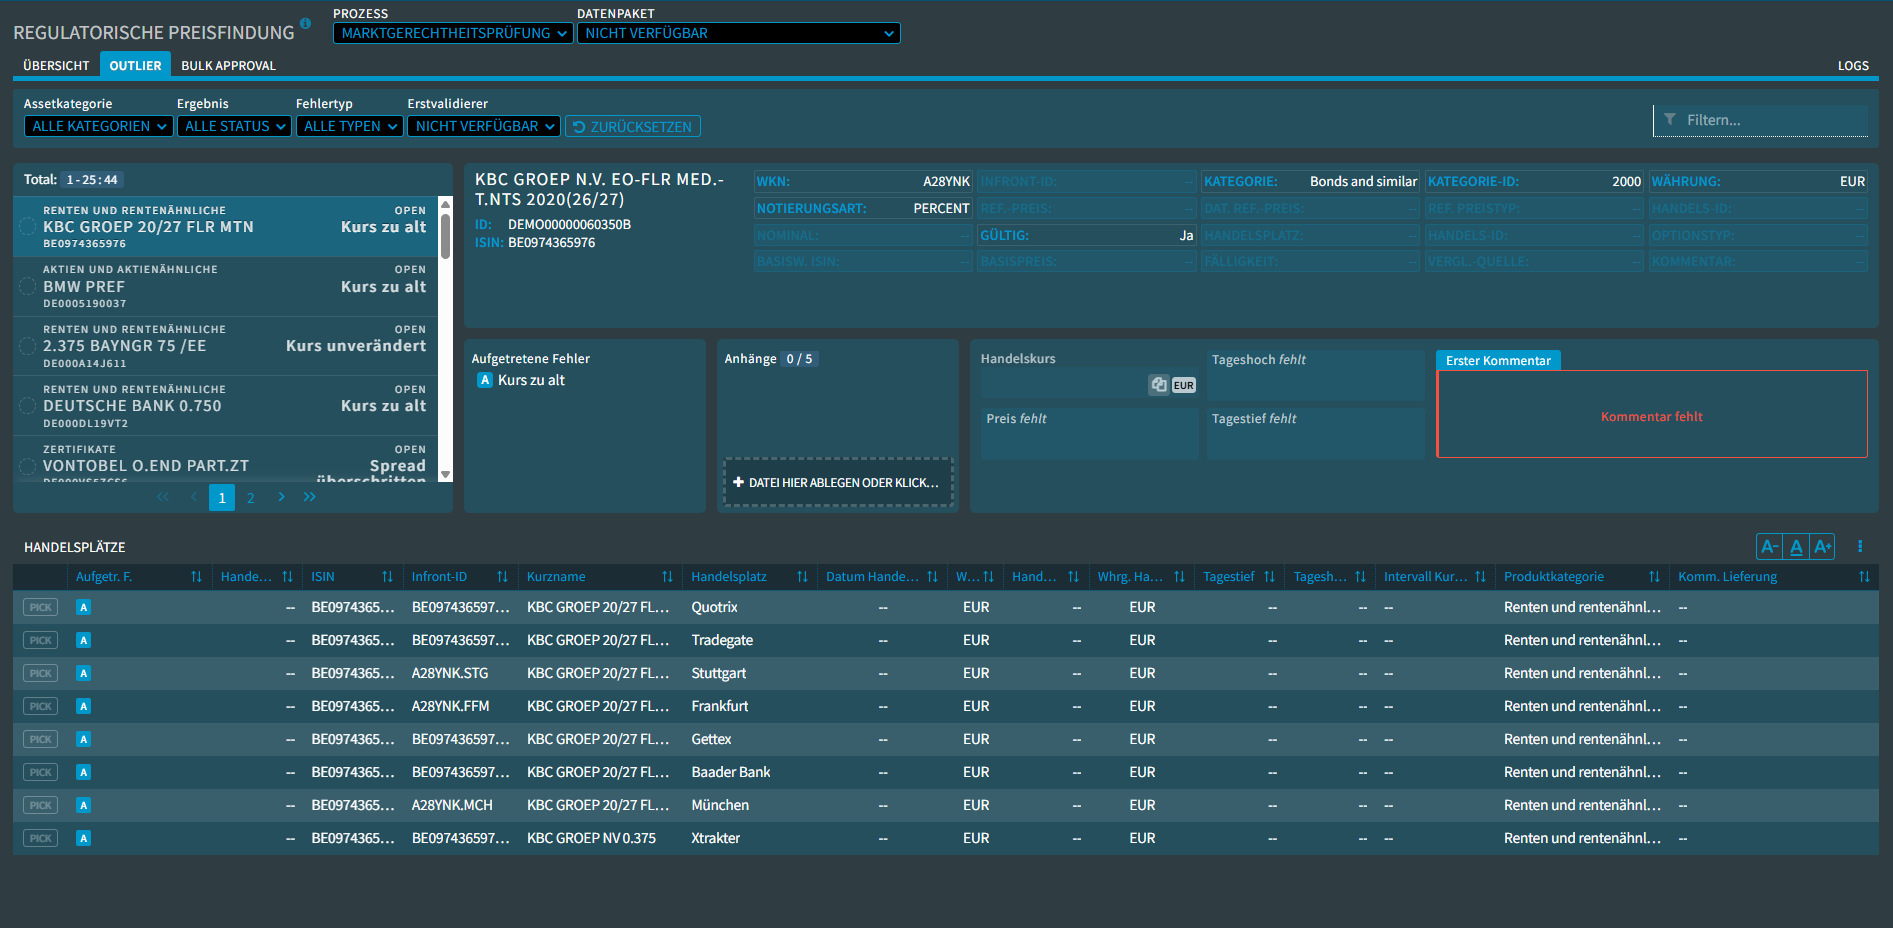This screenshot has width=1893, height=928.
Task: Open the Alle Typen error type dropdown
Action: pos(350,126)
